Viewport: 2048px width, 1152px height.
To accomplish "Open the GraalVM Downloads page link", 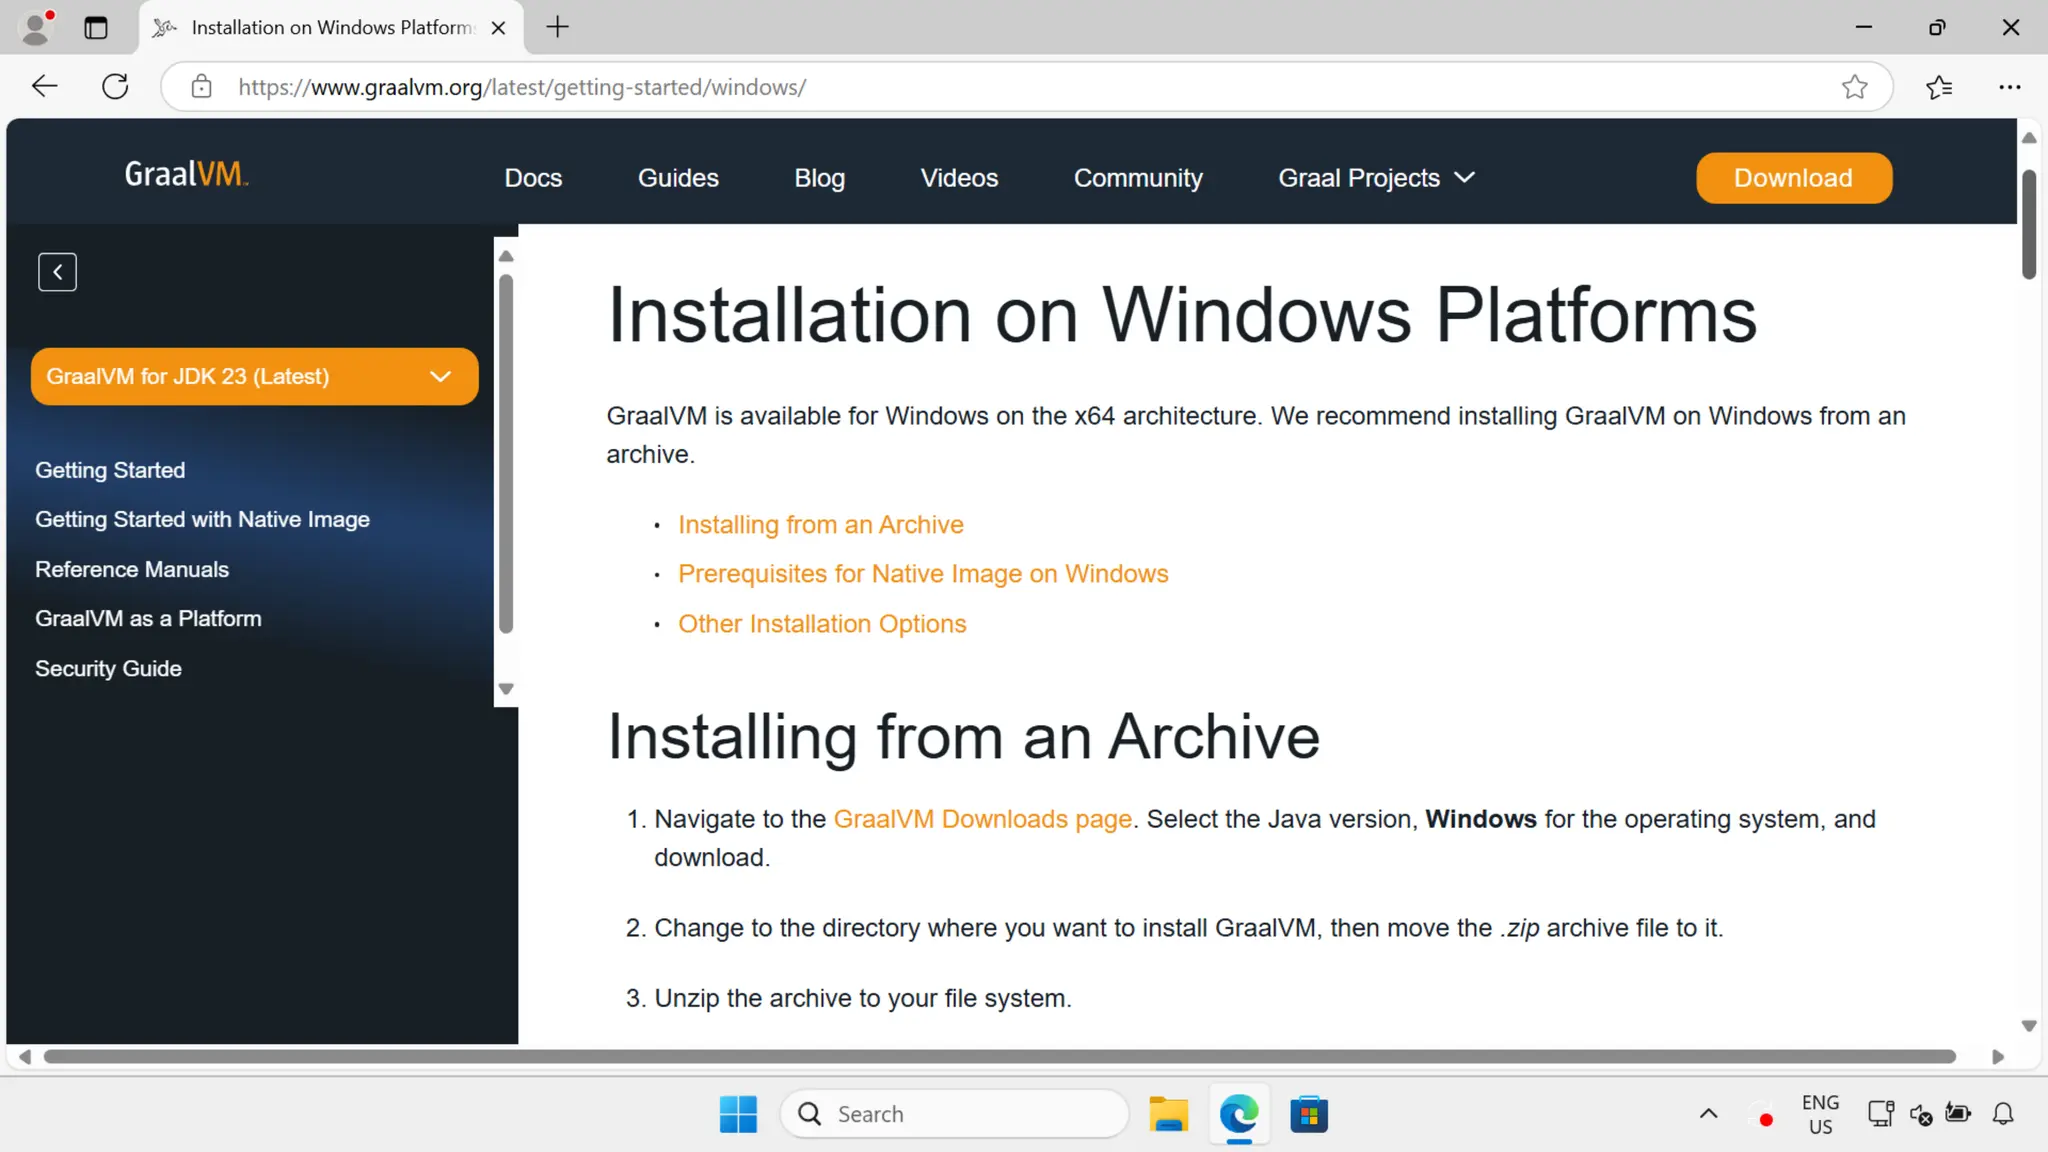I will pyautogui.click(x=982, y=819).
